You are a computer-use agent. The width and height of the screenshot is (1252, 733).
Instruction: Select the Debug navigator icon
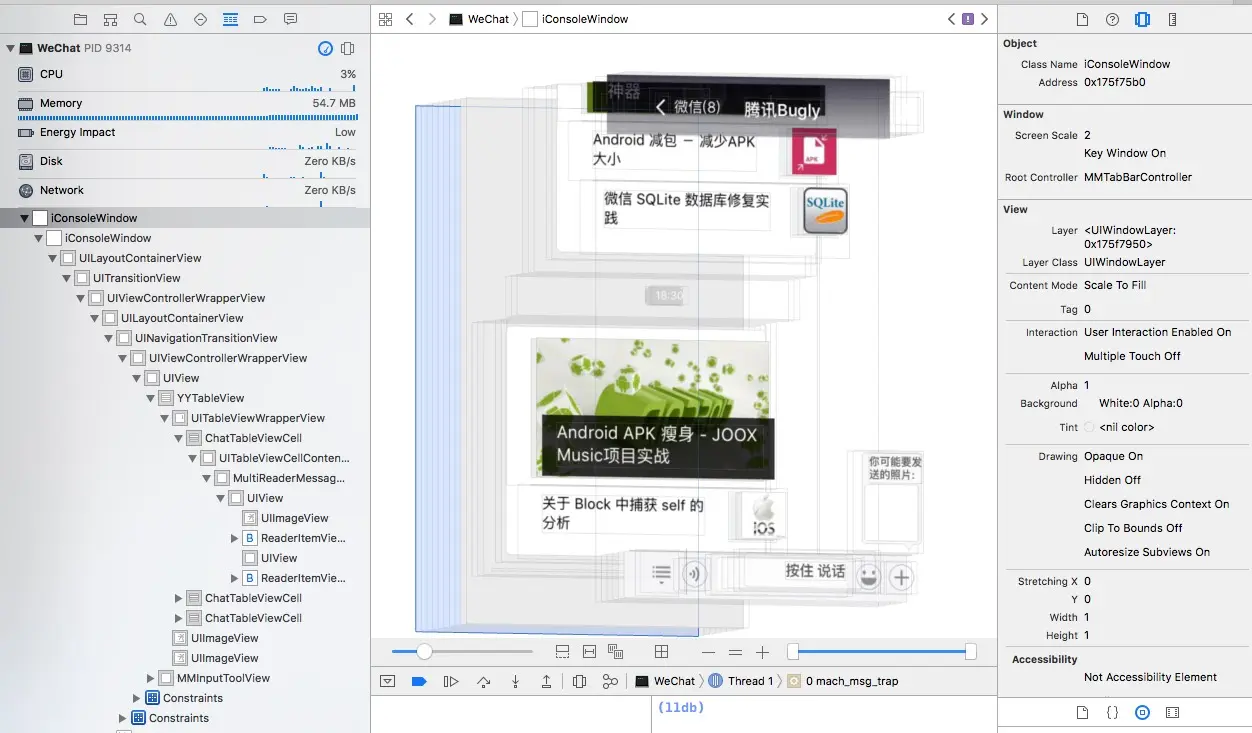[230, 19]
